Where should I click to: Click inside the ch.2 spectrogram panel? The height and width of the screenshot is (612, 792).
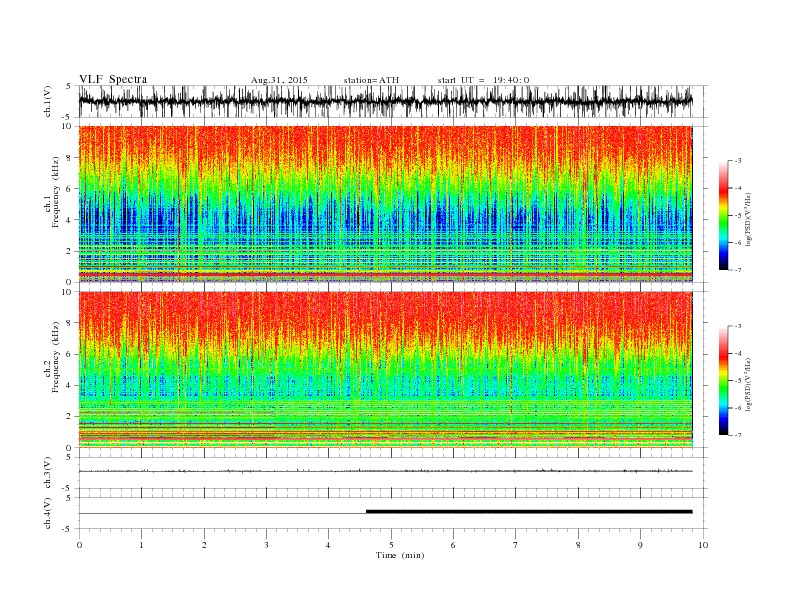(385, 370)
